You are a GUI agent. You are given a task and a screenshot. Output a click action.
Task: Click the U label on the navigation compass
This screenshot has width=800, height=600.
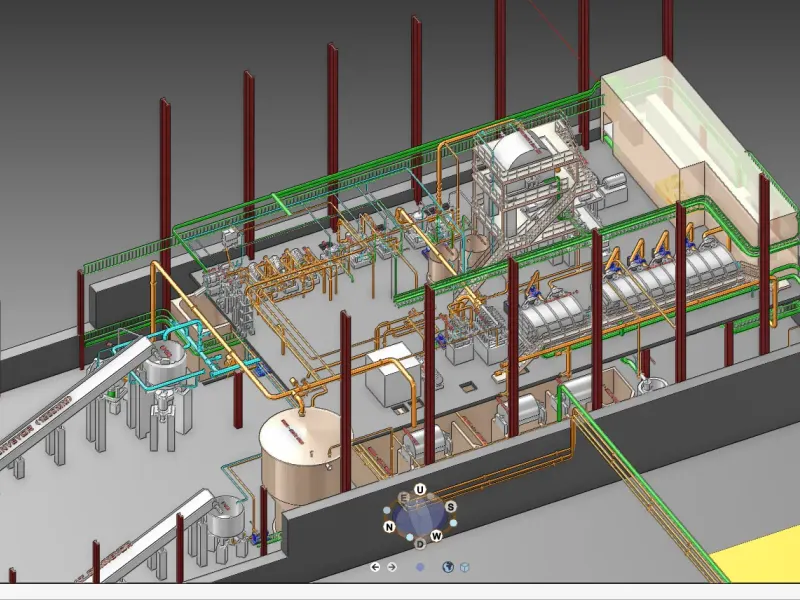(x=420, y=489)
